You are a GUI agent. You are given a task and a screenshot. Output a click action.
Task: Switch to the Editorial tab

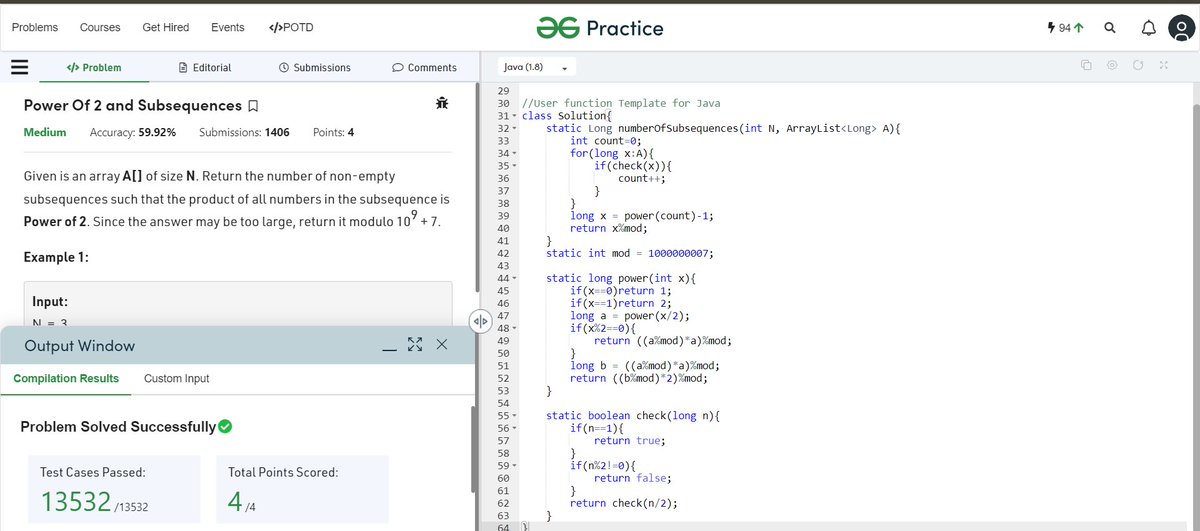pyautogui.click(x=204, y=68)
